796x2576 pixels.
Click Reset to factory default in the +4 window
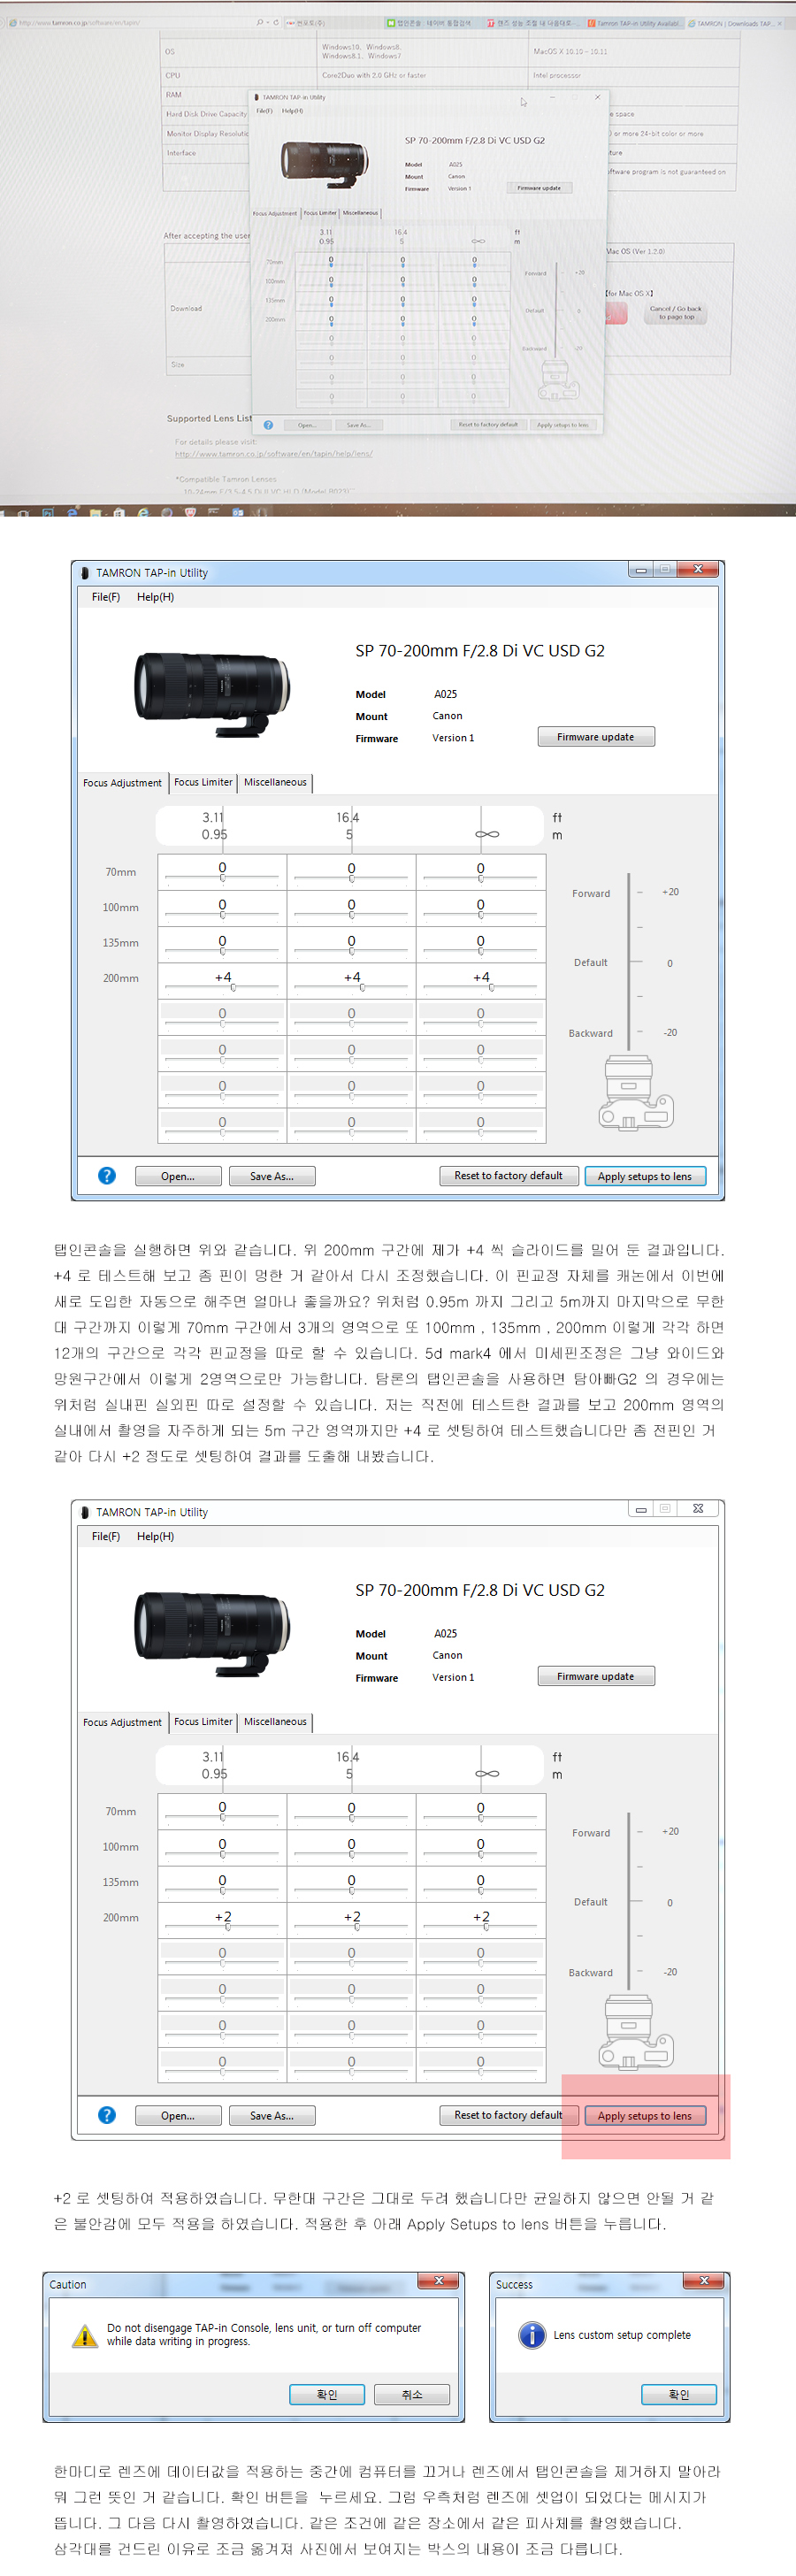(509, 1176)
